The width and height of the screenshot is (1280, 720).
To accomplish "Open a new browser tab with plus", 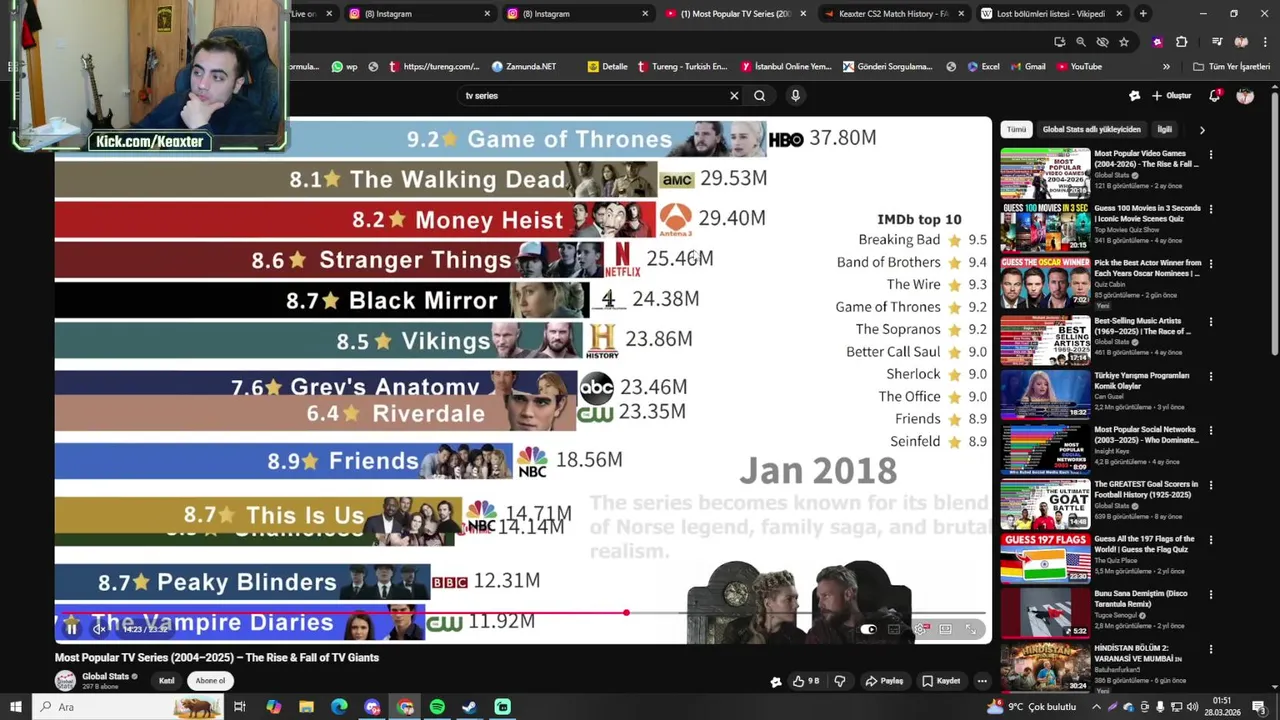I will point(1143,14).
